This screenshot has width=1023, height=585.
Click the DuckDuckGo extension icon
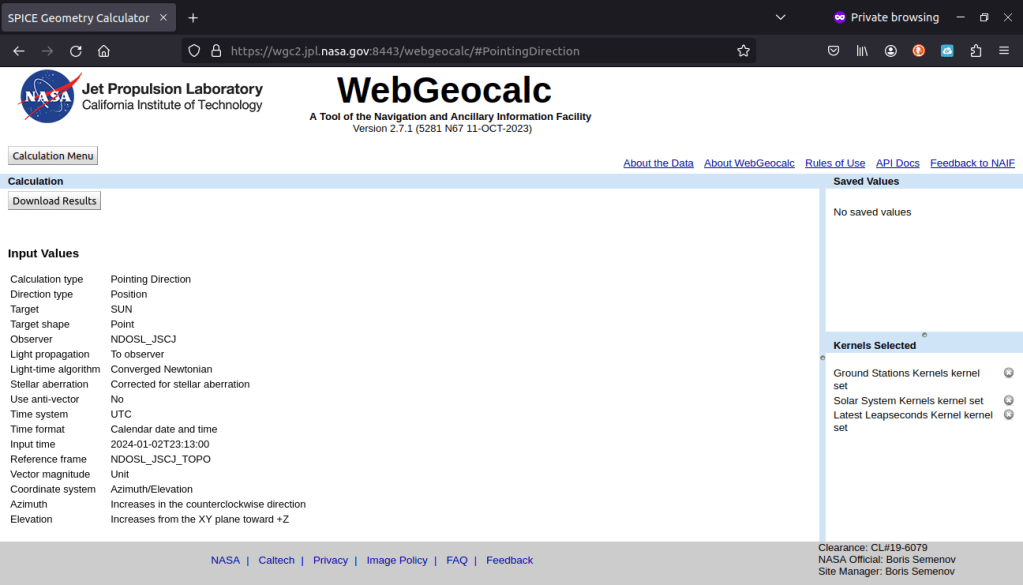pyautogui.click(x=919, y=51)
